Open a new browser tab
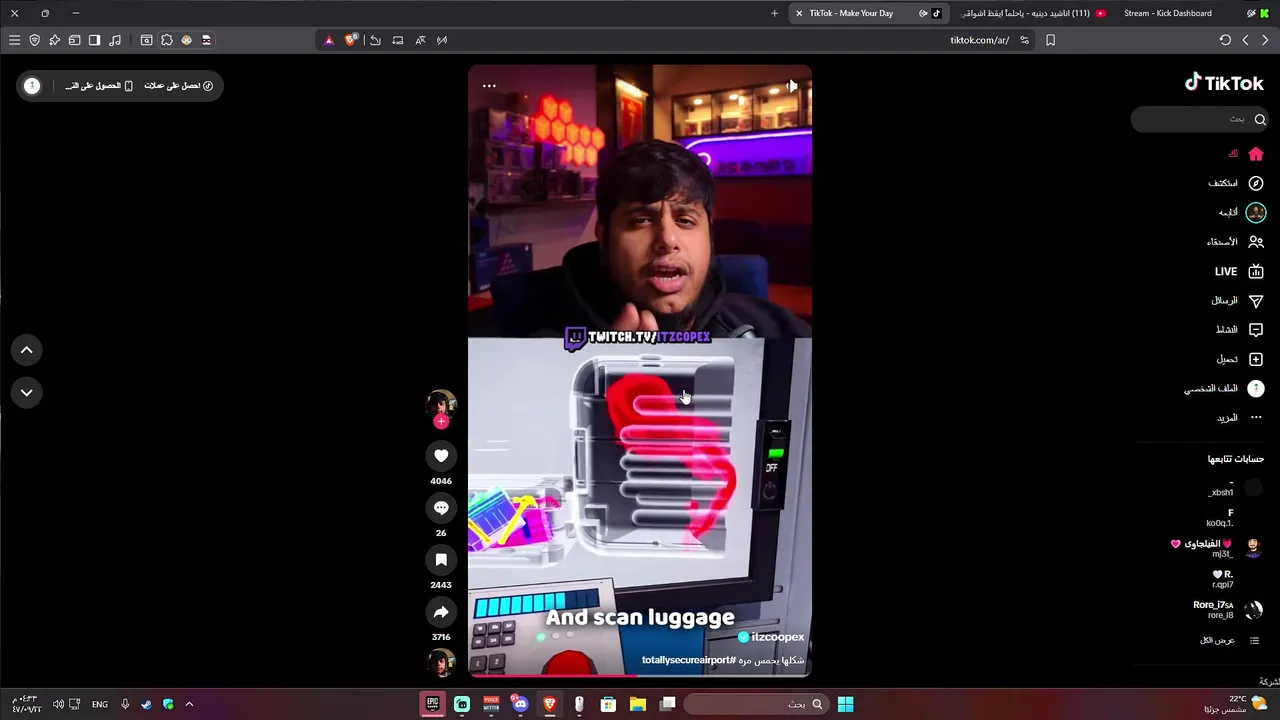The width and height of the screenshot is (1280, 720). point(774,13)
